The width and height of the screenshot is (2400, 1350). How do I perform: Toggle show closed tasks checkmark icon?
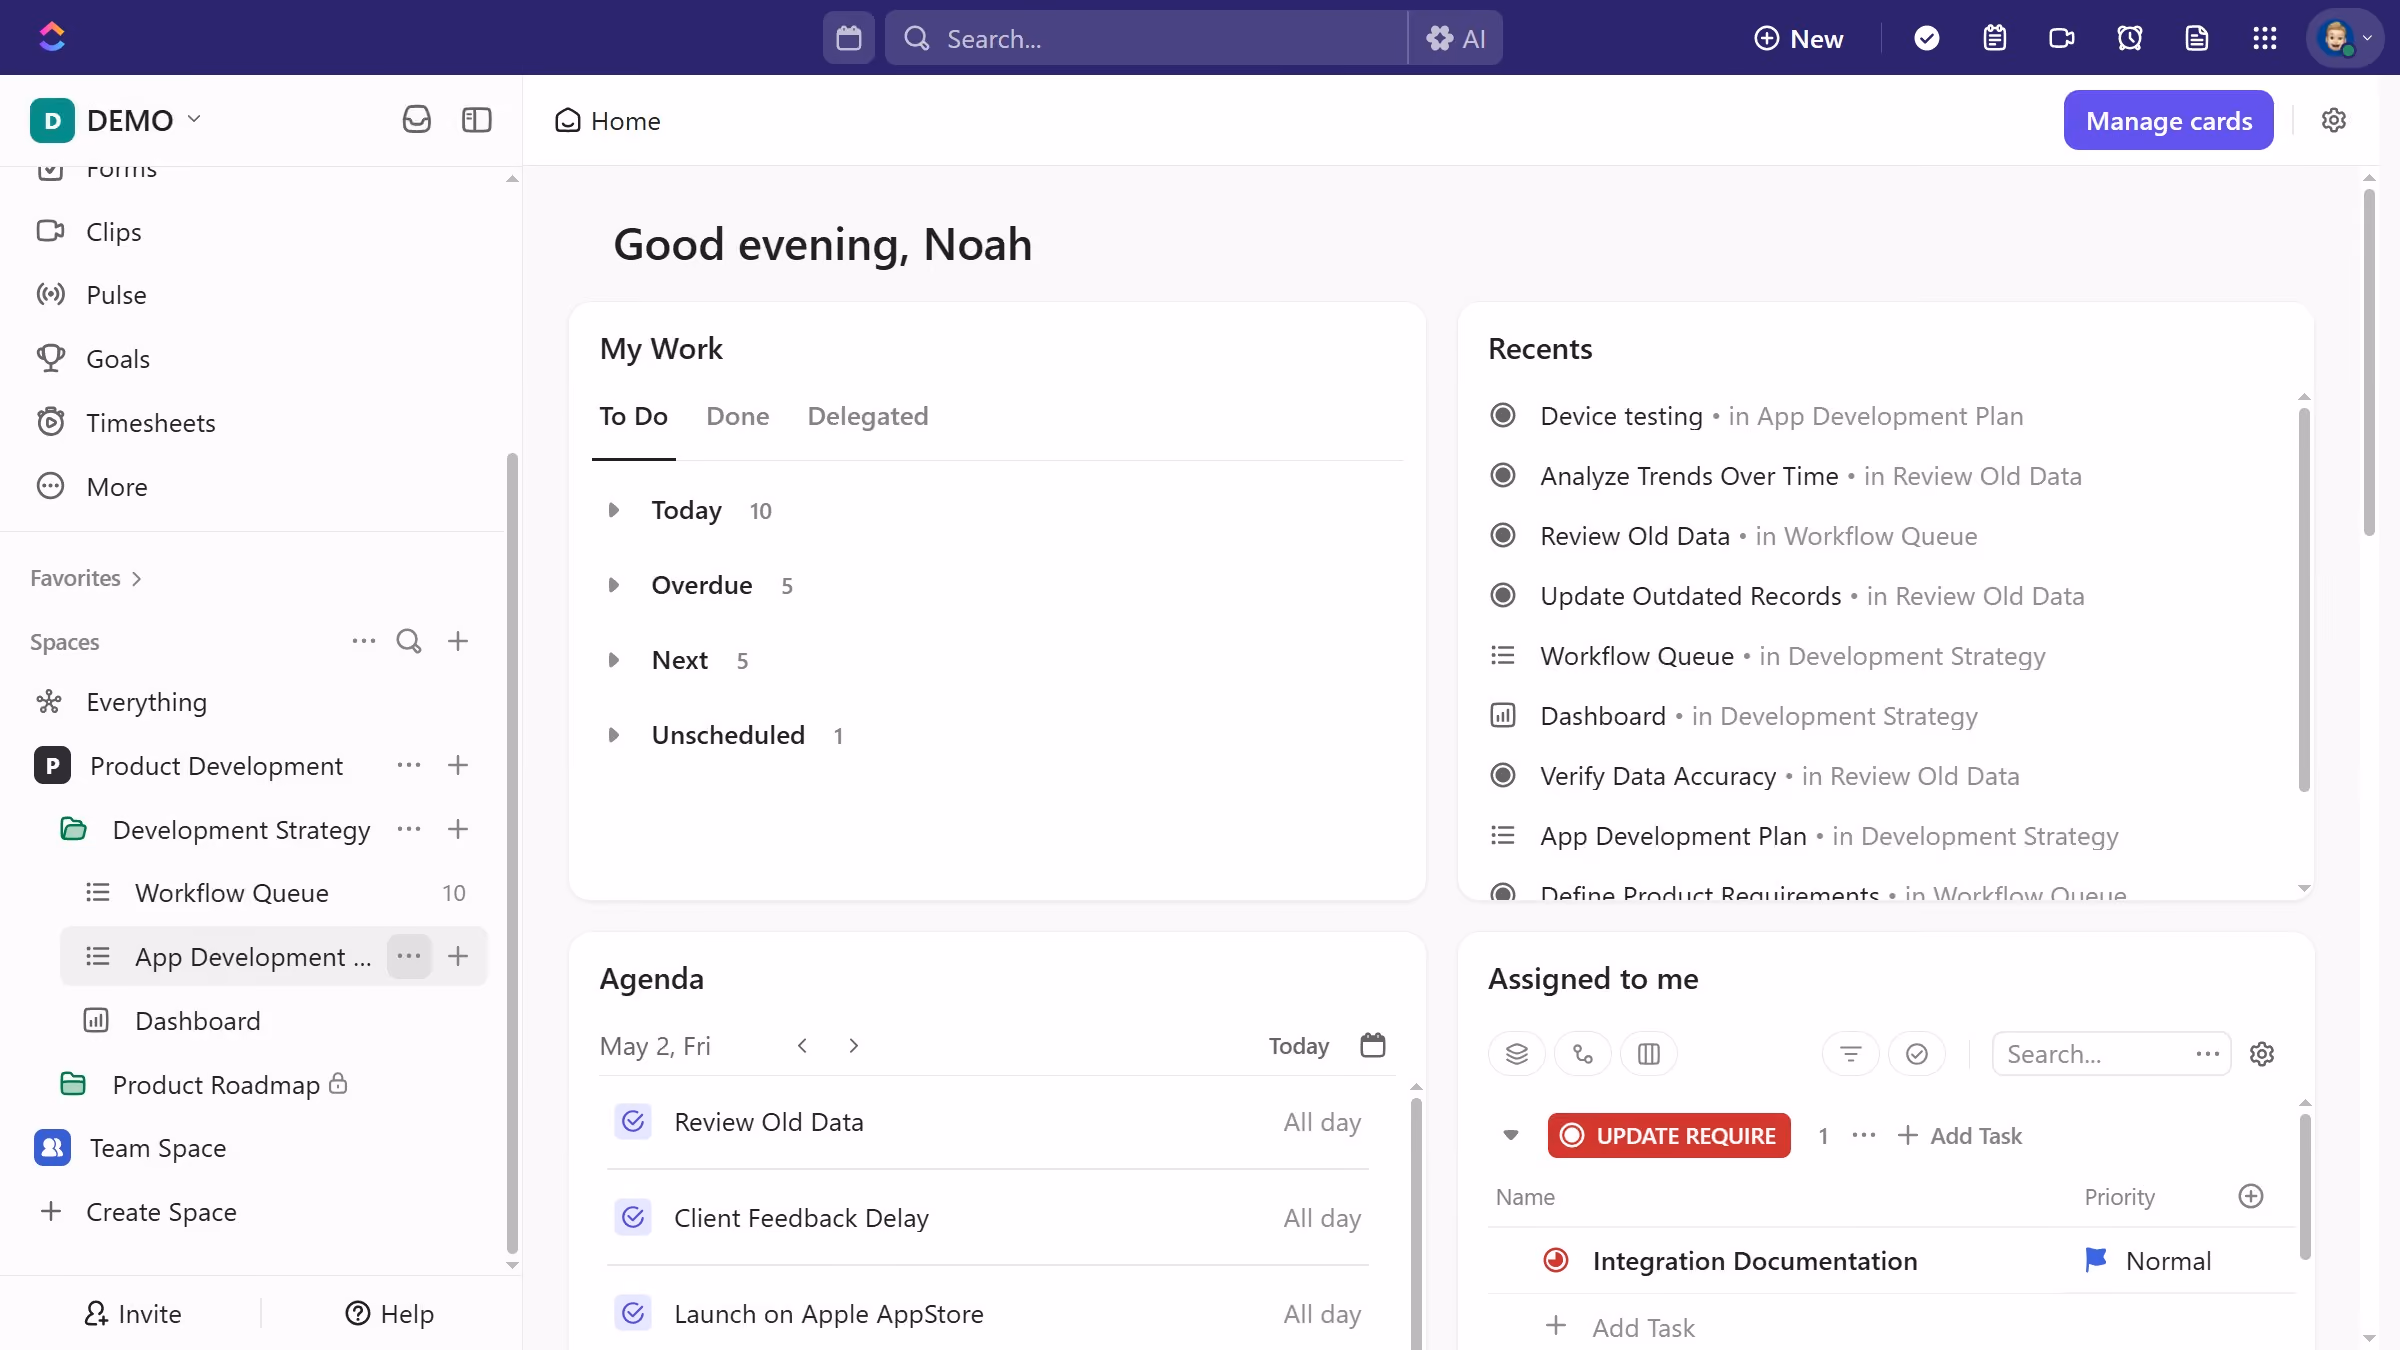click(x=1917, y=1054)
